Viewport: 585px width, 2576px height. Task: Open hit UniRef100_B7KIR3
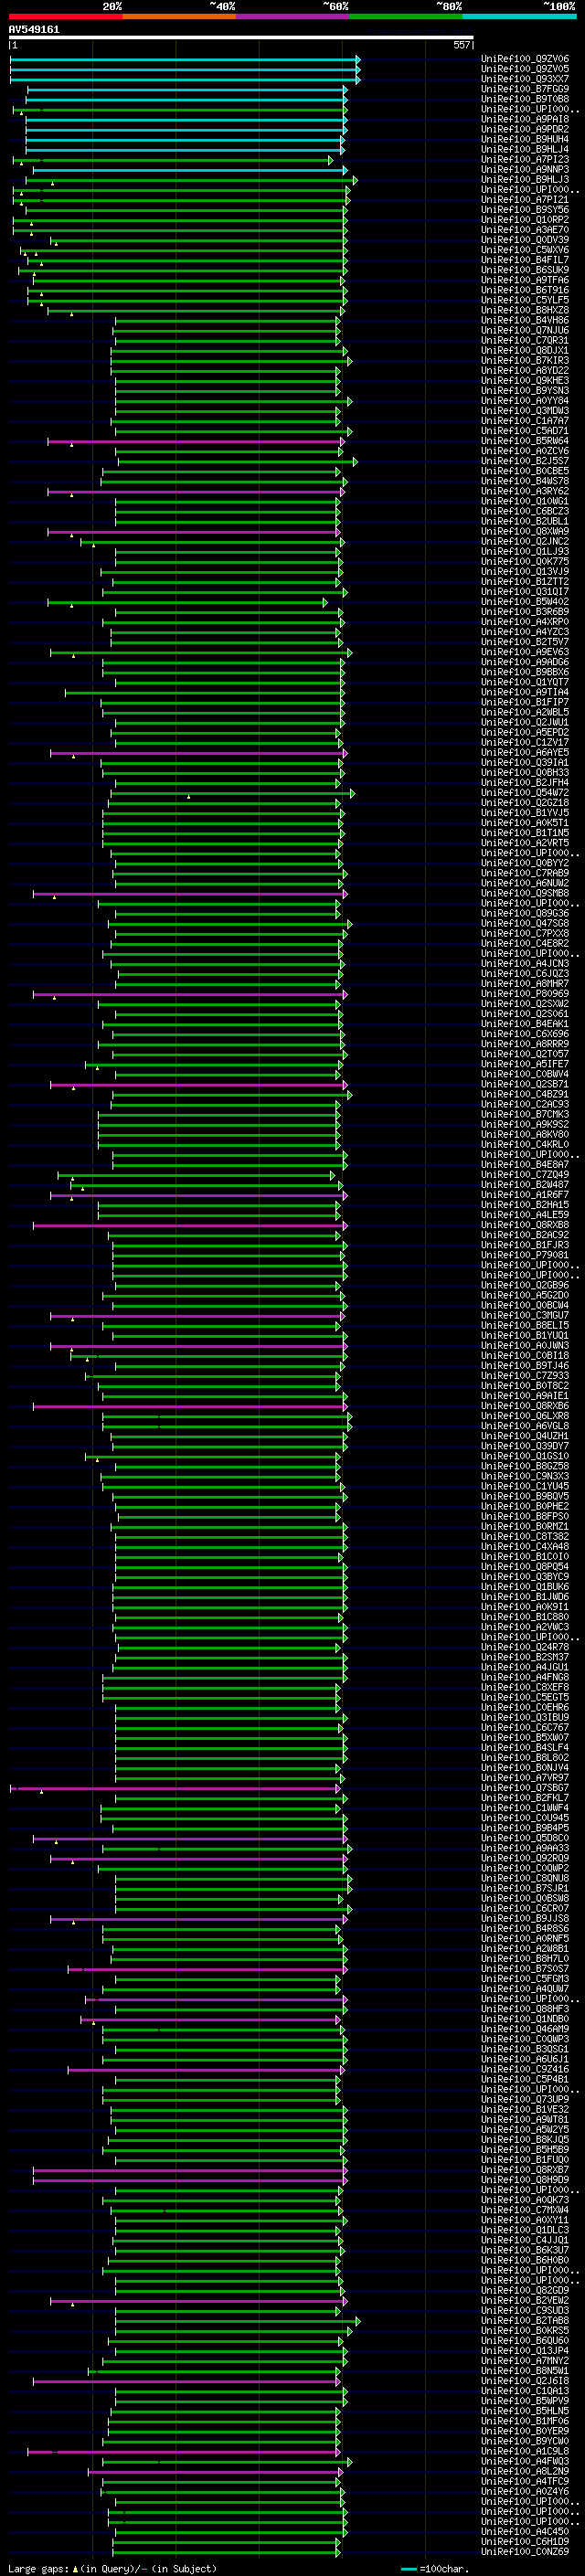tap(525, 361)
